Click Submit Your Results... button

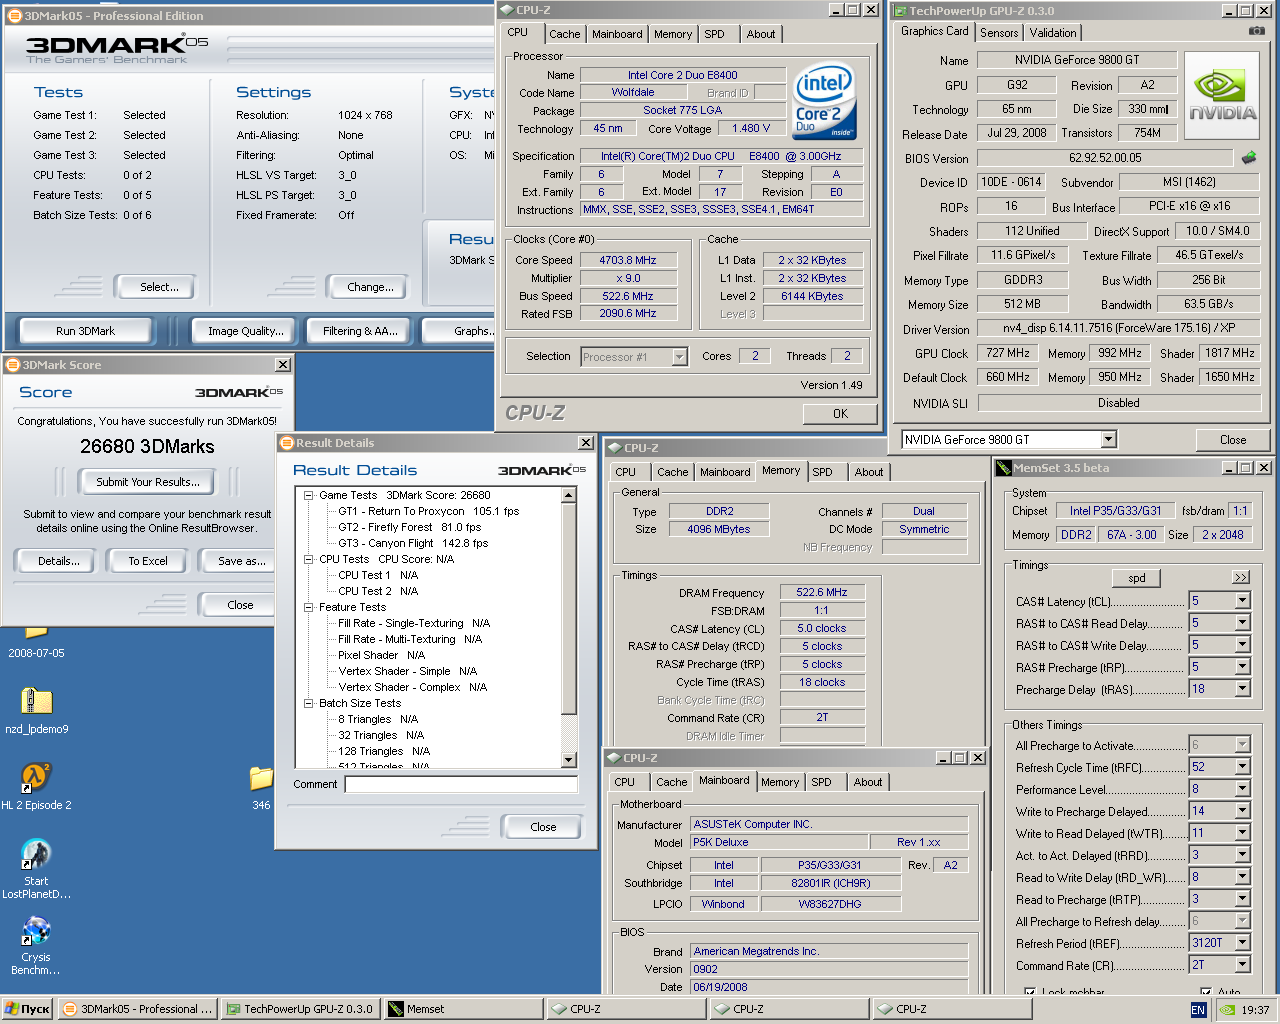[x=148, y=482]
